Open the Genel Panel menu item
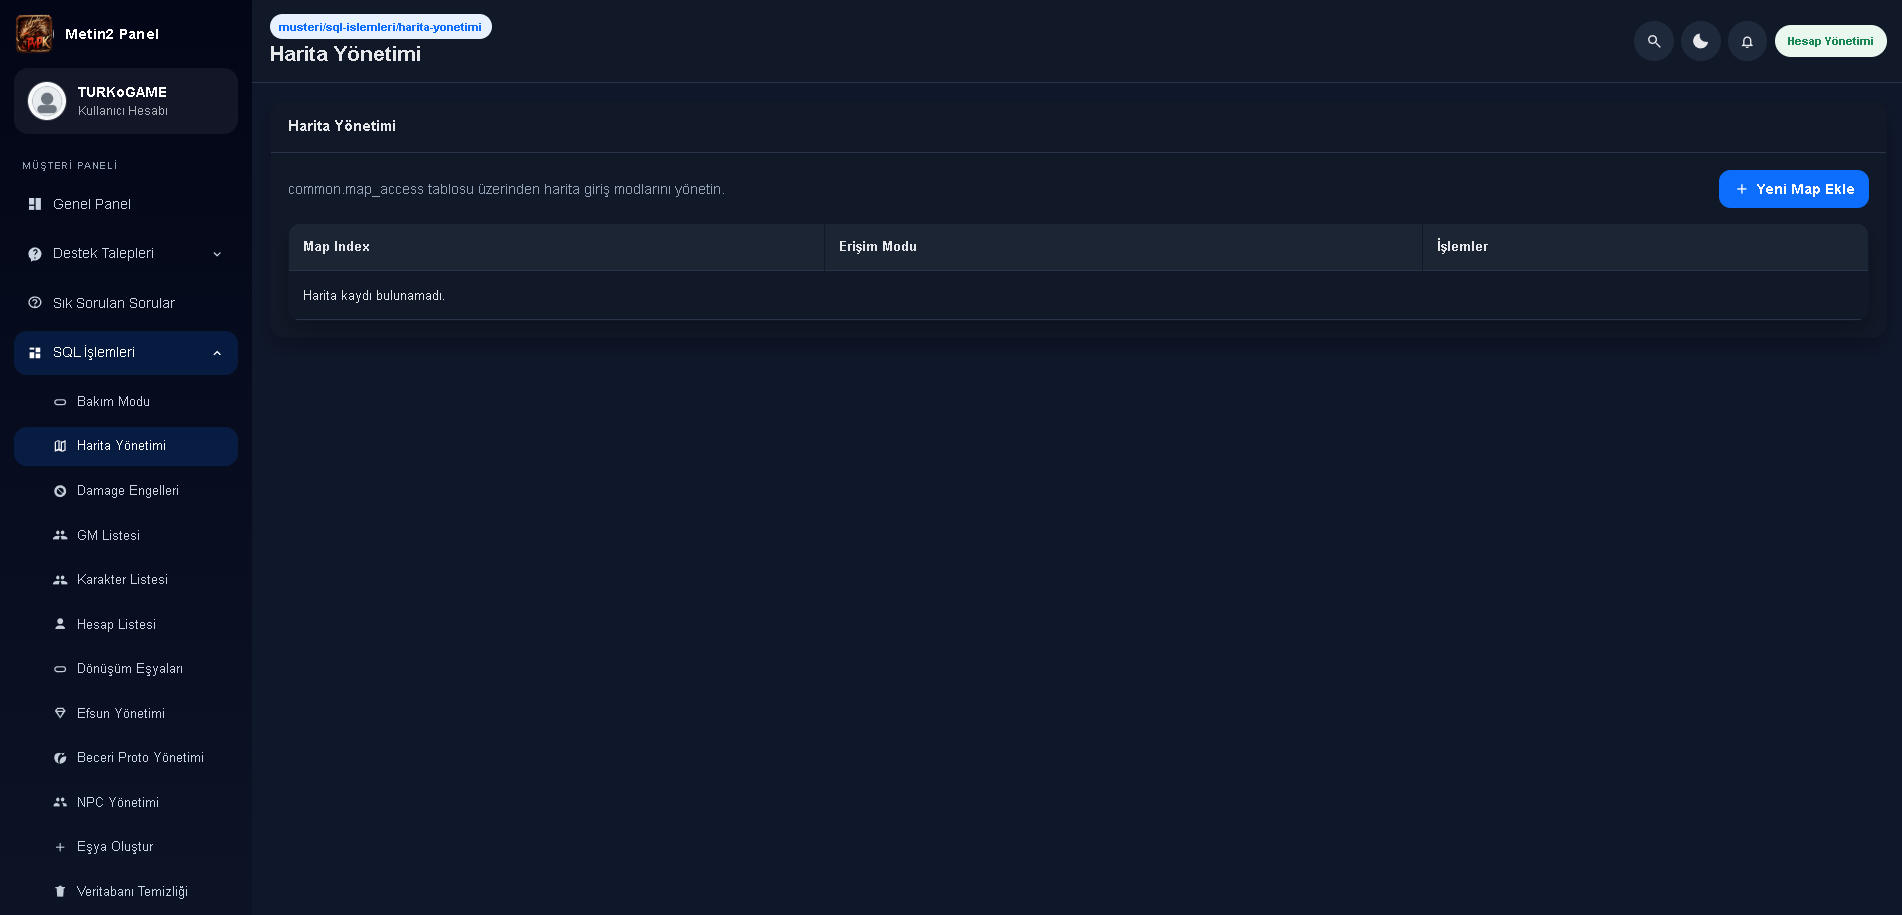The image size is (1902, 915). point(126,204)
